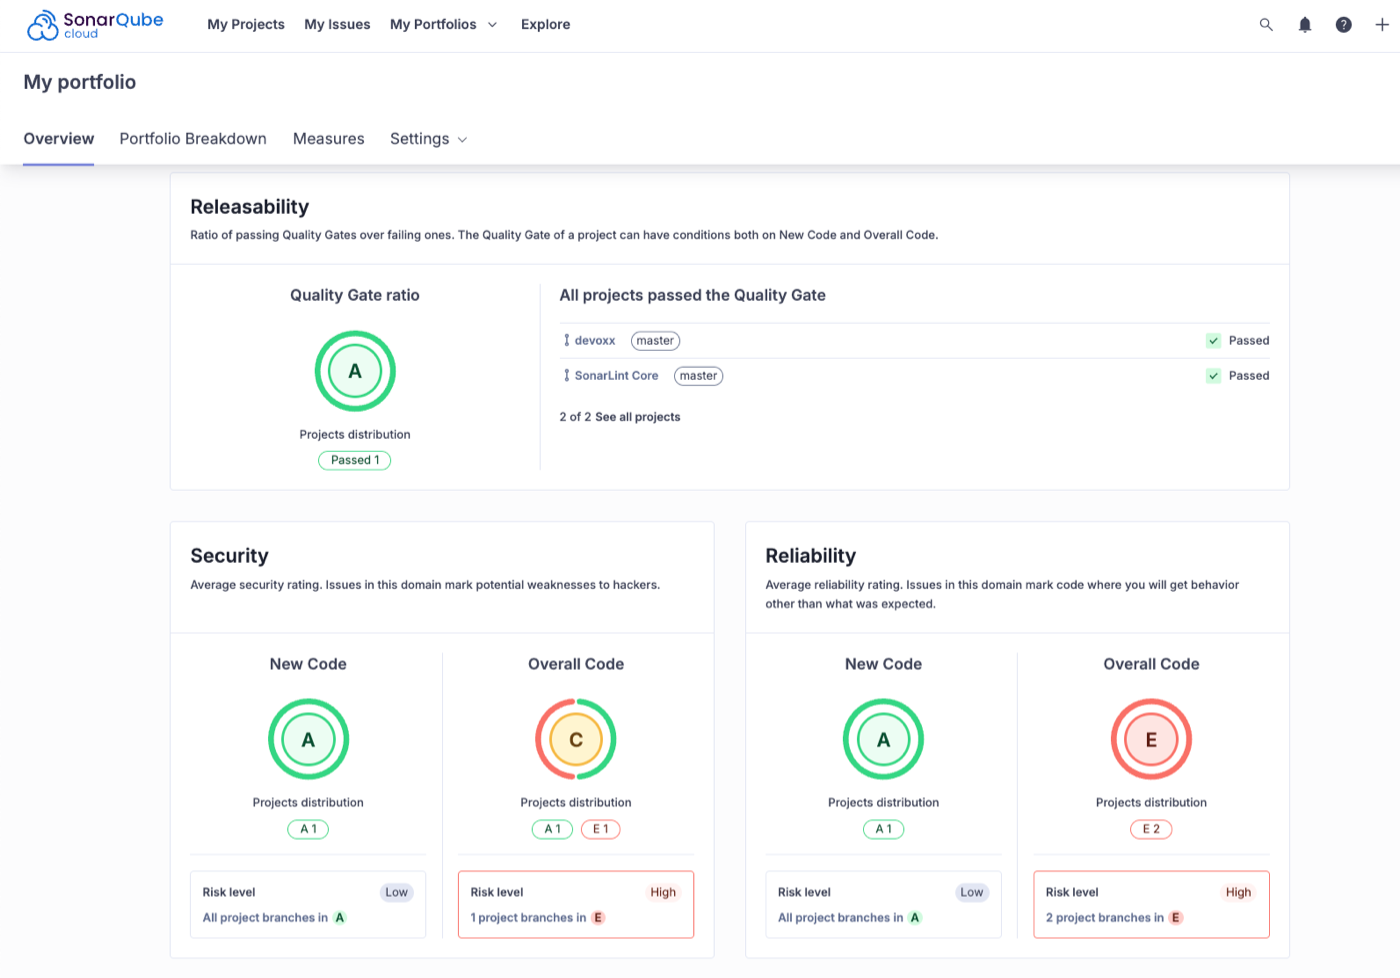Click the Passed 1 distribution pill
1400x978 pixels.
click(x=355, y=460)
